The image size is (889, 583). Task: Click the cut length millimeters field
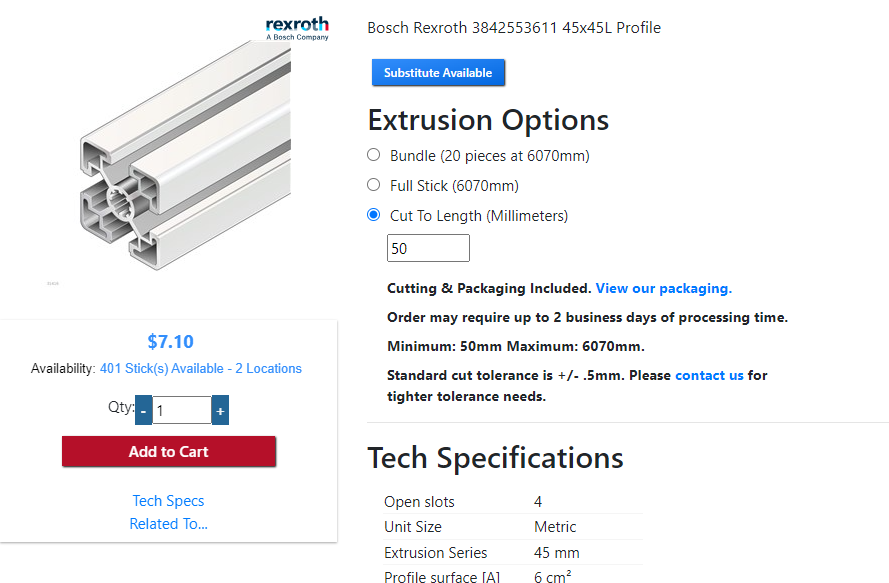pyautogui.click(x=428, y=248)
